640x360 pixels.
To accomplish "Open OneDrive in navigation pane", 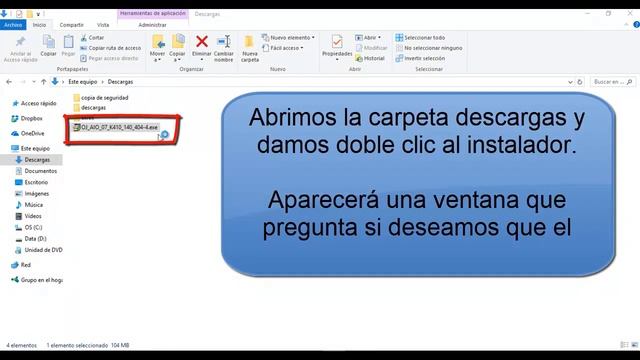I will 28,133.
